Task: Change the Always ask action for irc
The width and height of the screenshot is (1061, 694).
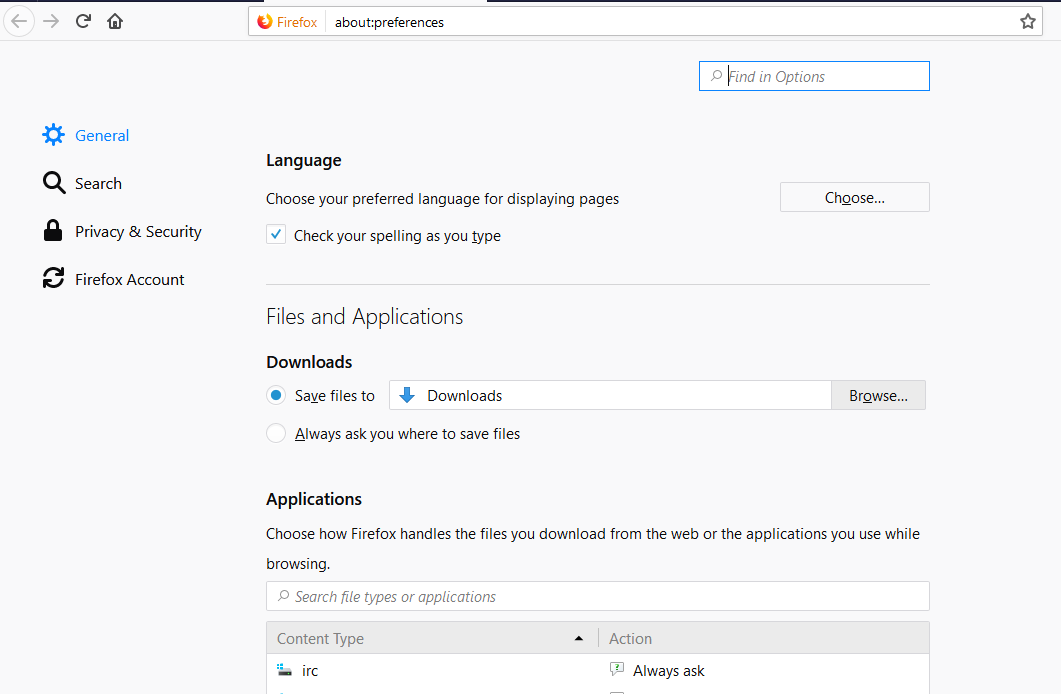Action: tap(667, 670)
